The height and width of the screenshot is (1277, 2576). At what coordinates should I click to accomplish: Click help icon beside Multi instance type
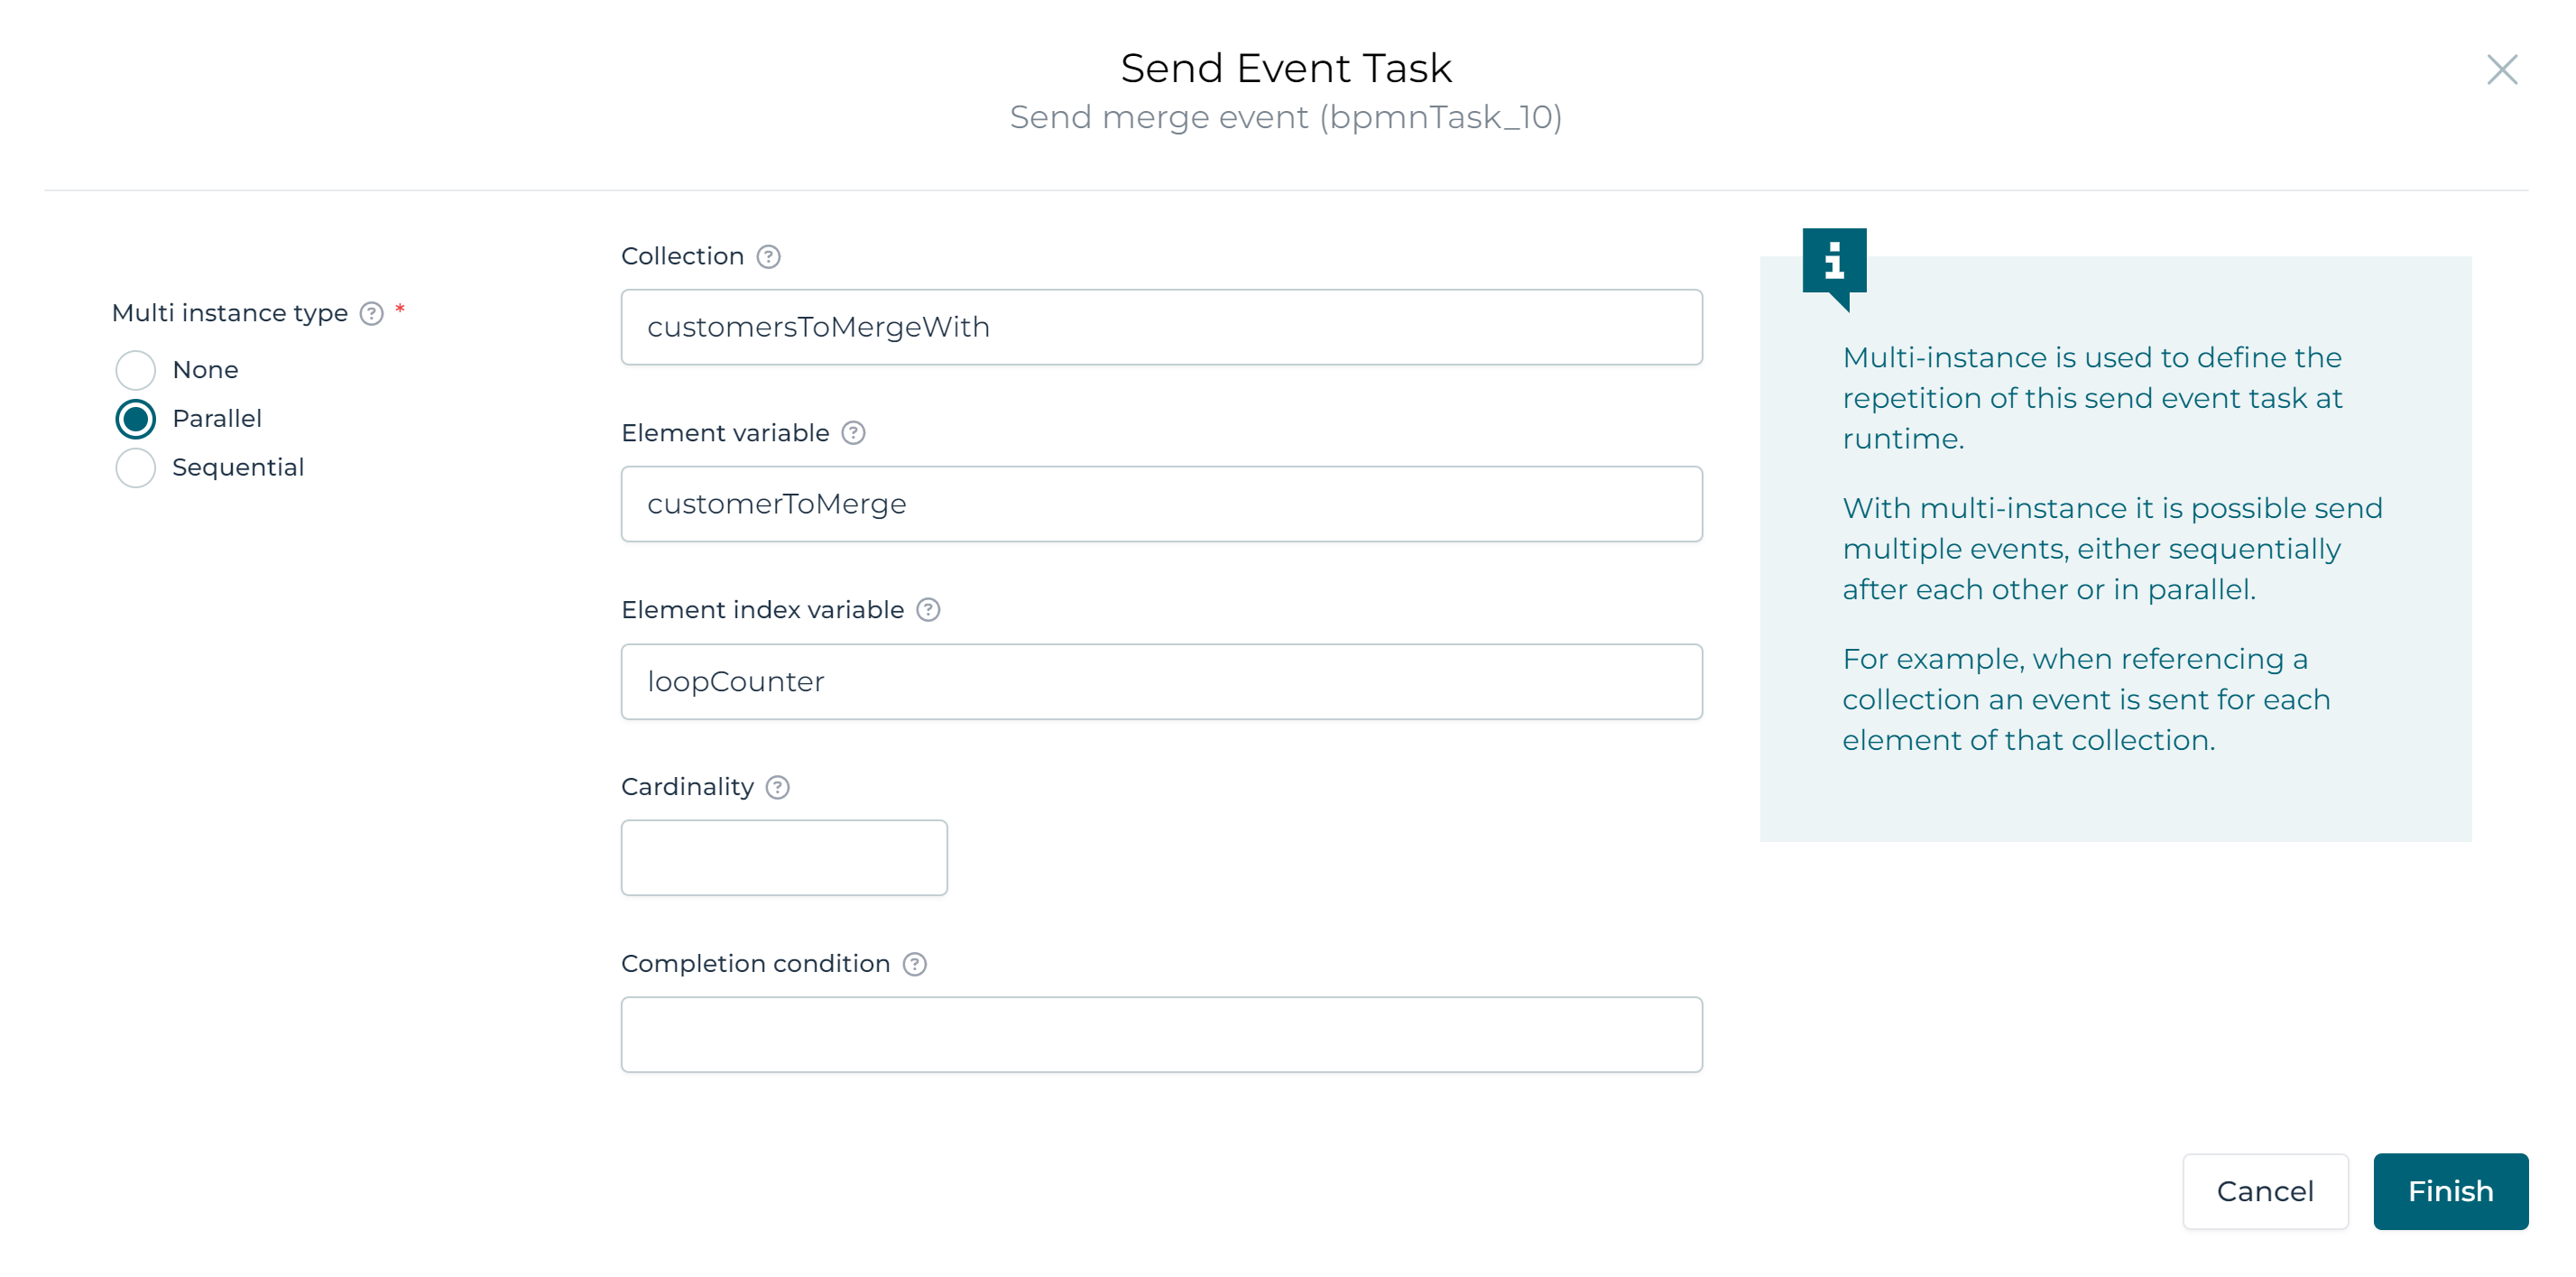click(371, 314)
